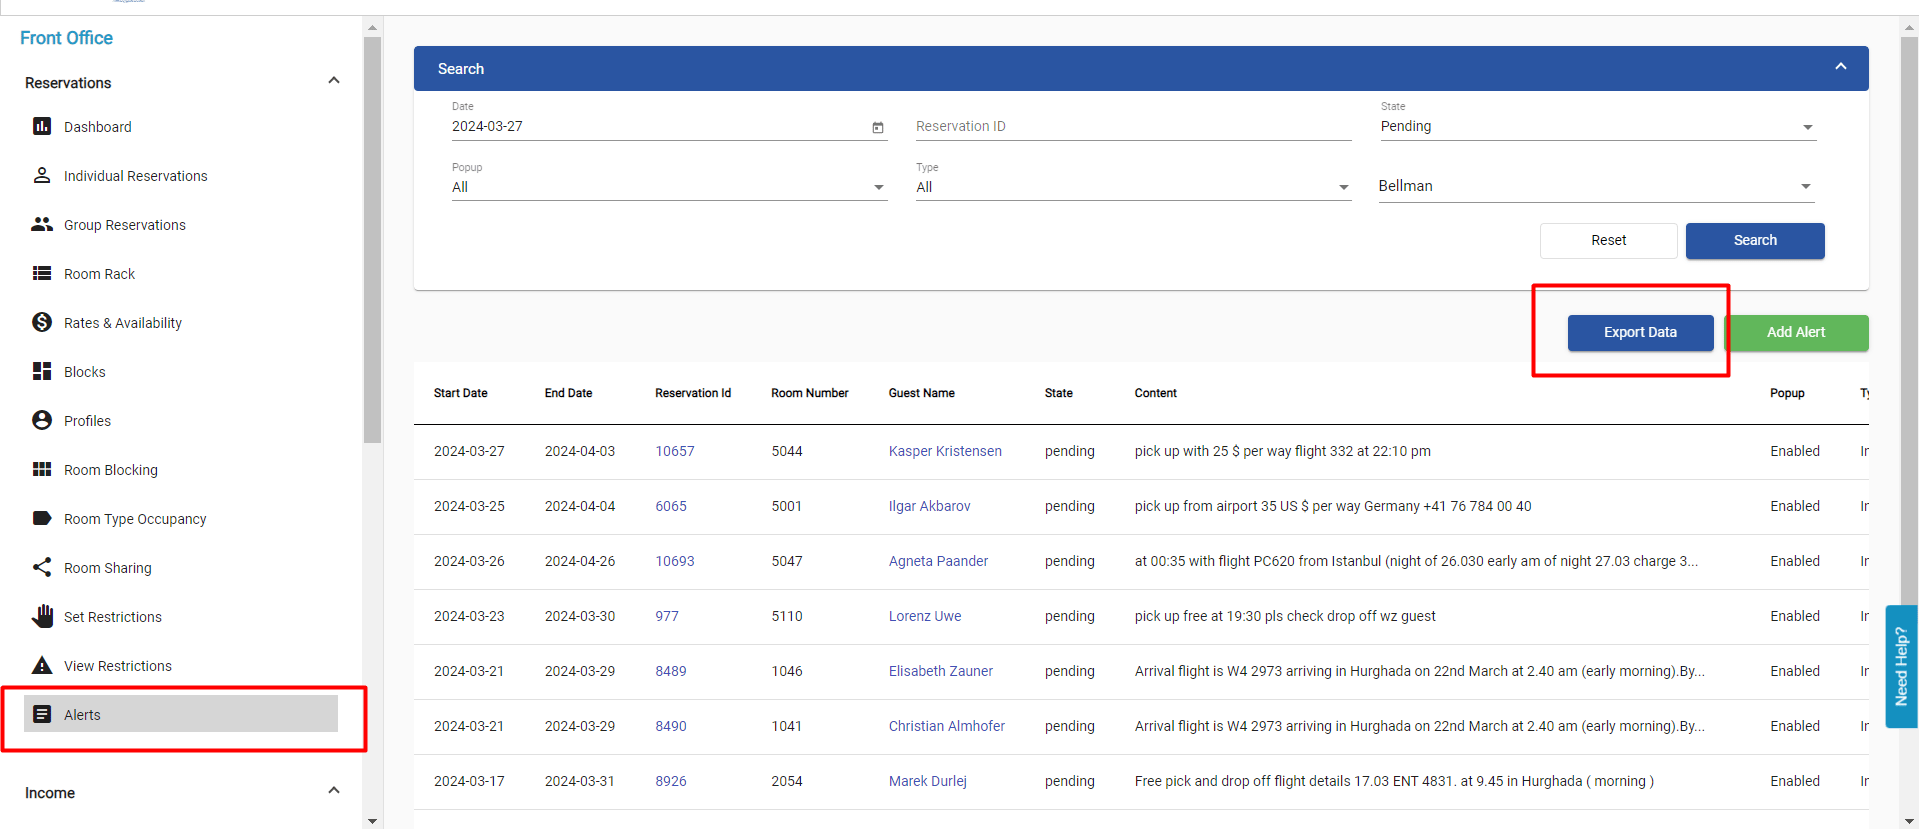This screenshot has height=829, width=1919.
Task: Click the Add Alert button
Action: pyautogui.click(x=1796, y=333)
